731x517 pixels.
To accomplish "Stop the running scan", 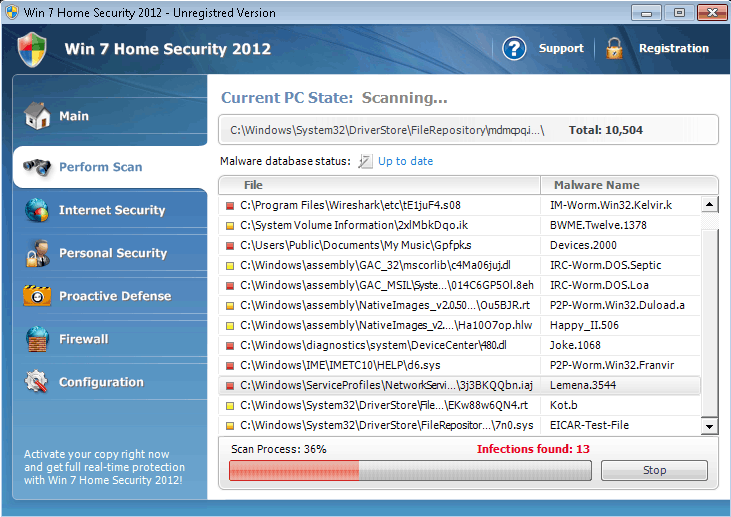I will (654, 470).
